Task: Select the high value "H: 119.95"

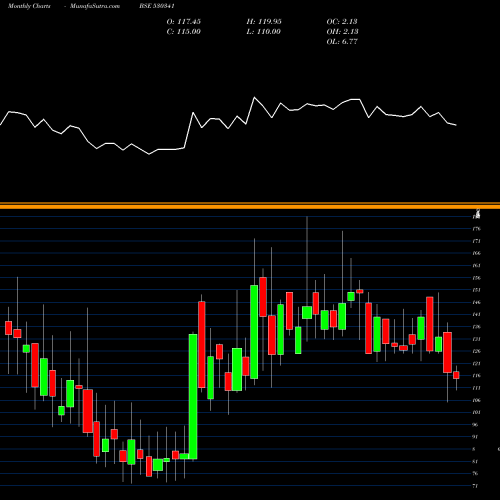Action: [x=264, y=22]
